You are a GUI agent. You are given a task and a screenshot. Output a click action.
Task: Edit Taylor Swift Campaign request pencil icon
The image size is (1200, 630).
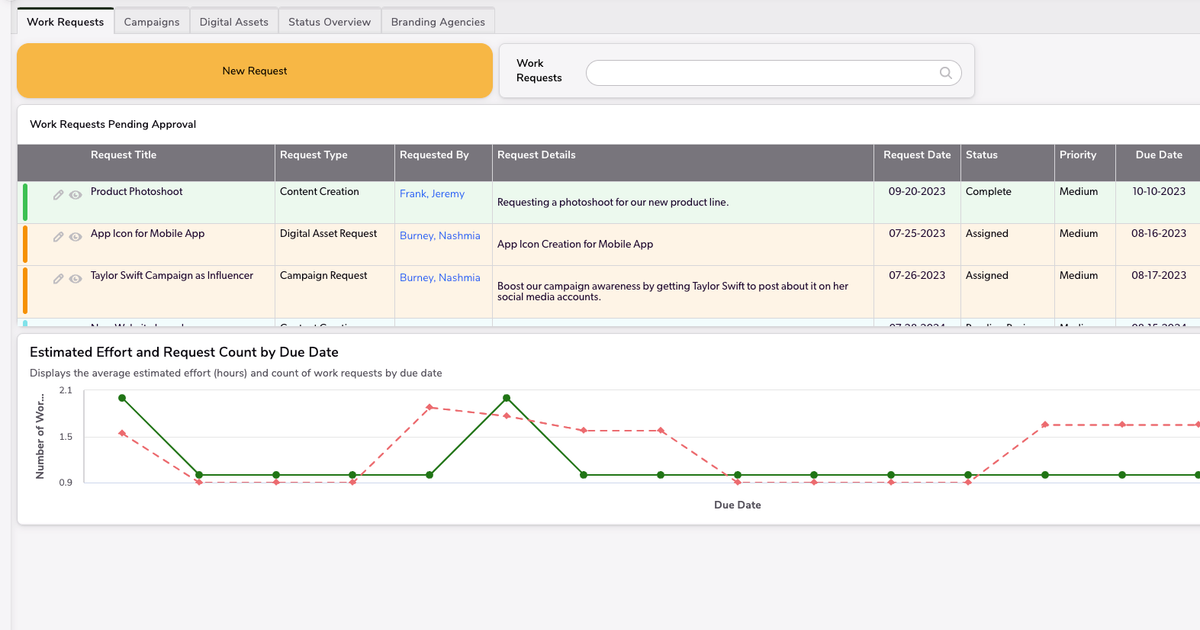(x=59, y=279)
